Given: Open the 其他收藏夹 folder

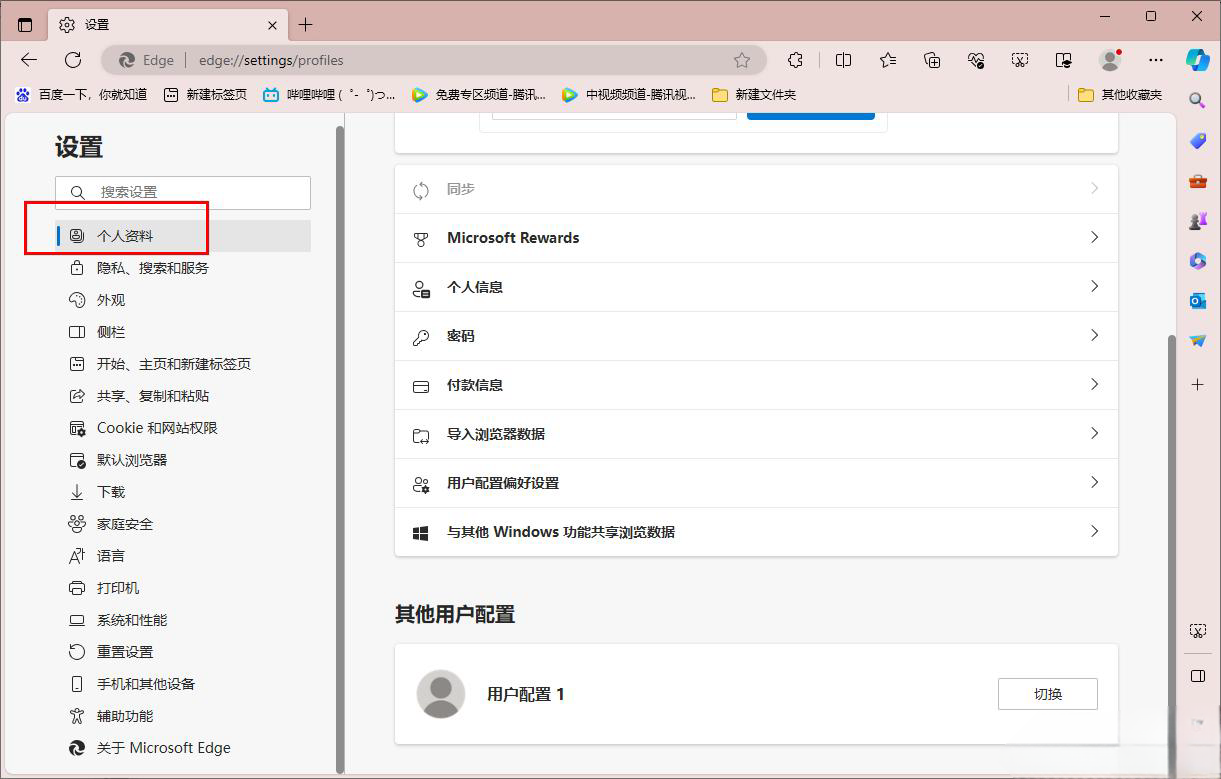Looking at the screenshot, I should [1120, 94].
